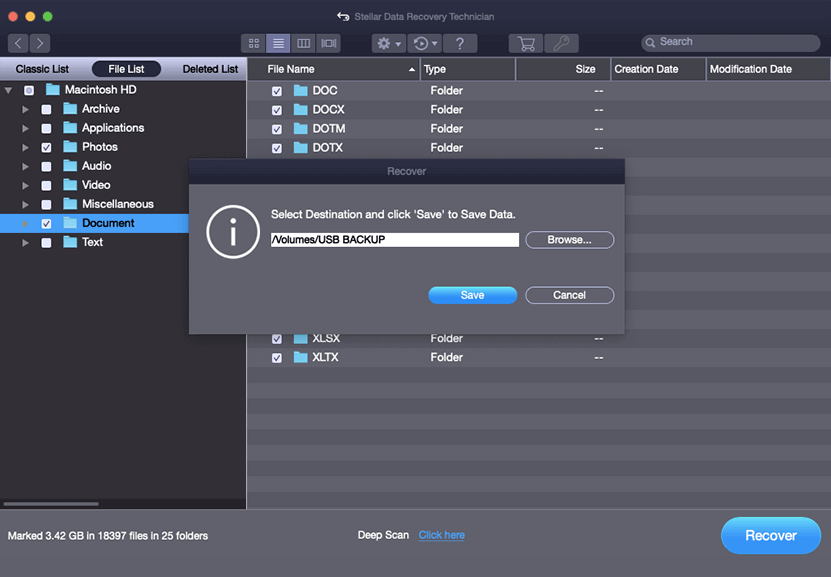This screenshot has height=577, width=831.
Task: Click the Search field
Action: click(731, 42)
